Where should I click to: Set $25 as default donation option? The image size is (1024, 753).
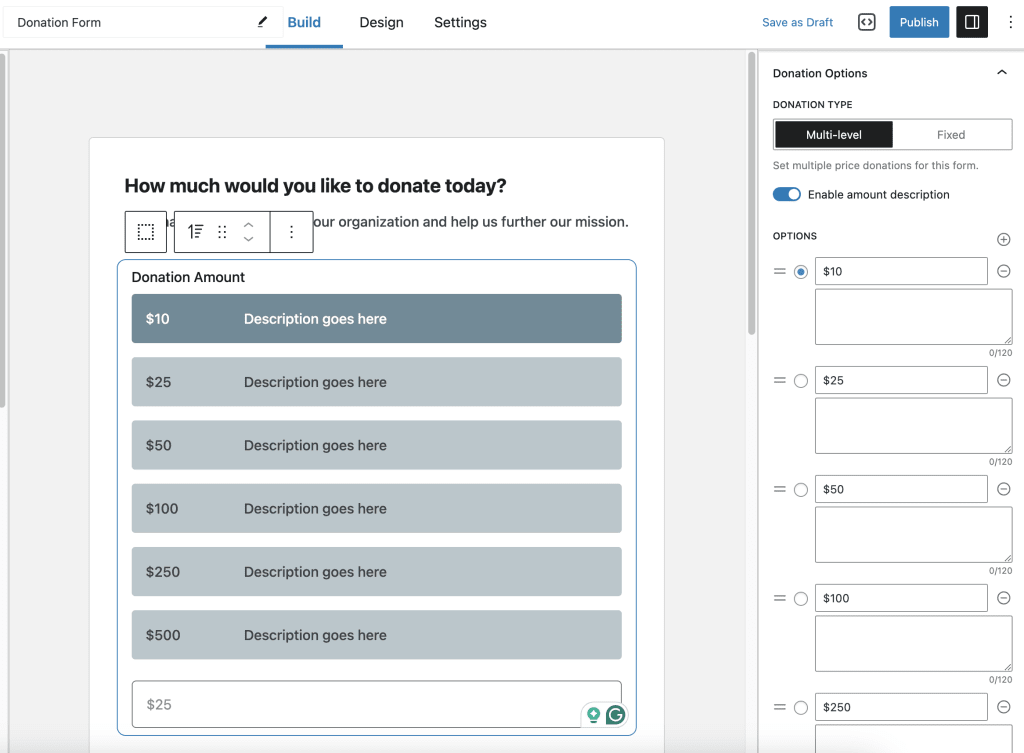801,381
